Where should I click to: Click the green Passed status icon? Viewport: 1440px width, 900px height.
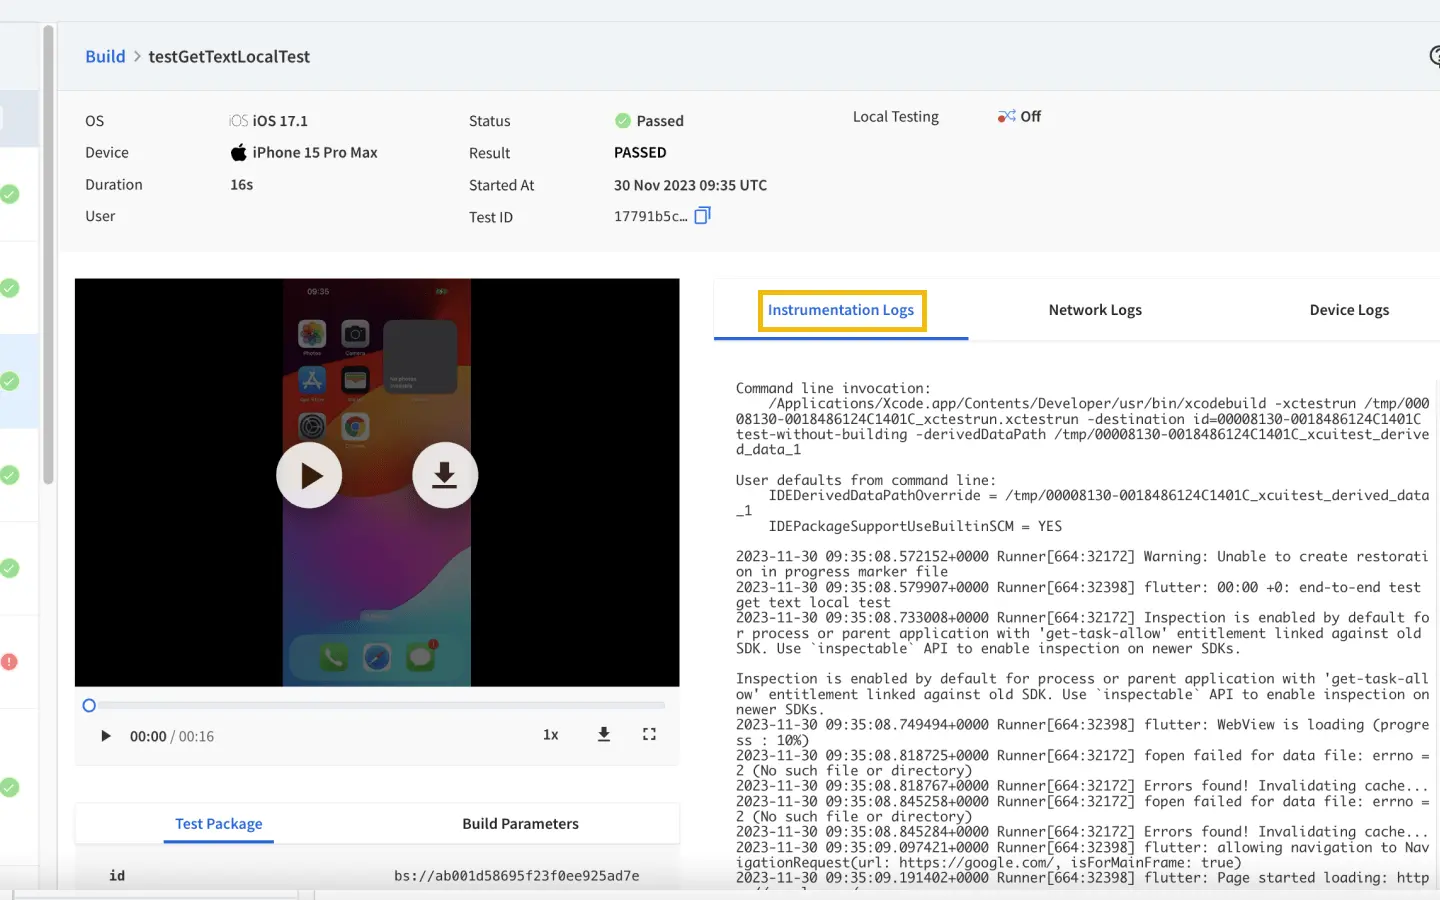622,121
